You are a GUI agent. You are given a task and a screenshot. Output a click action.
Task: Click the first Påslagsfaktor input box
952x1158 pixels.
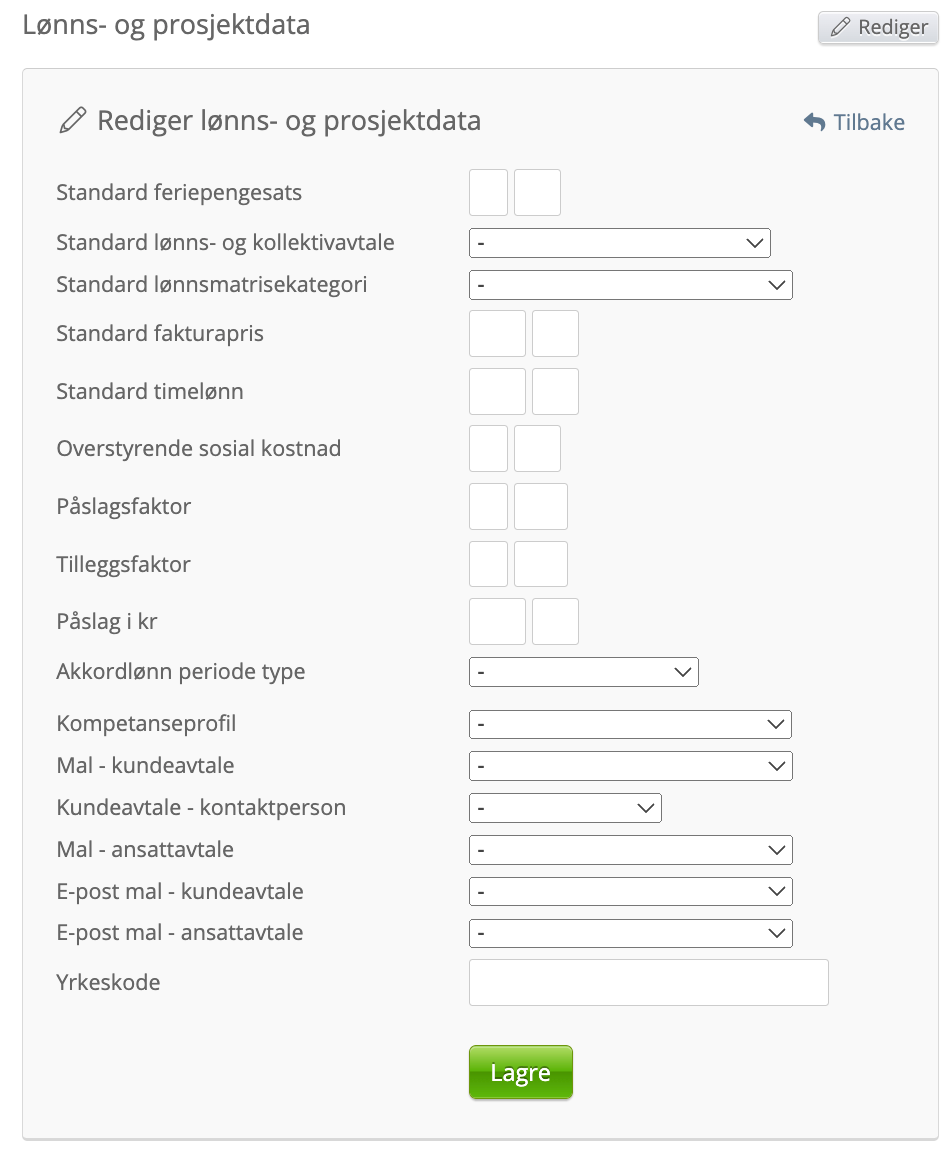click(x=489, y=506)
